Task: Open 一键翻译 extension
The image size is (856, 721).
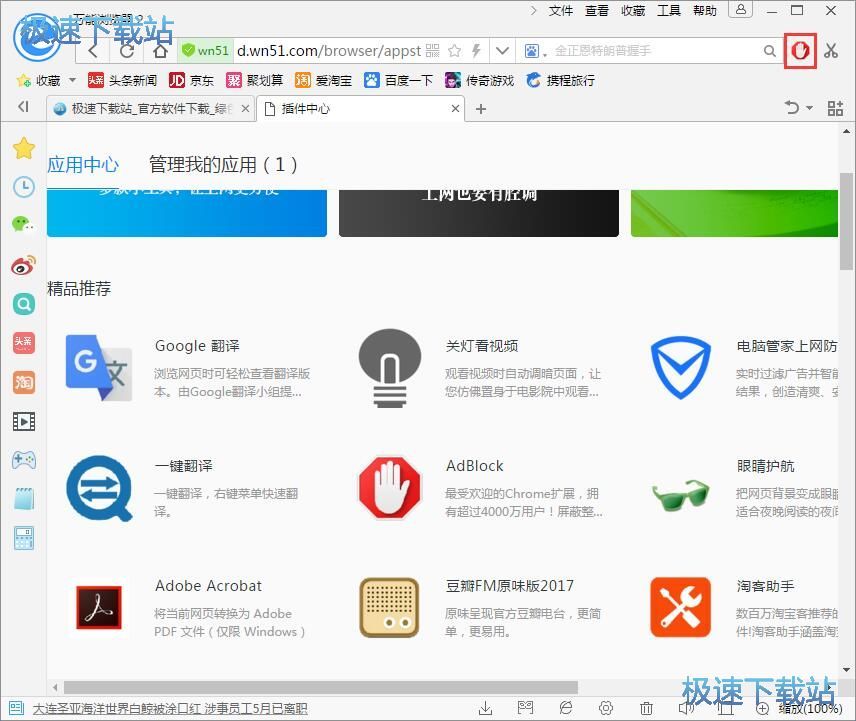Action: point(184,466)
